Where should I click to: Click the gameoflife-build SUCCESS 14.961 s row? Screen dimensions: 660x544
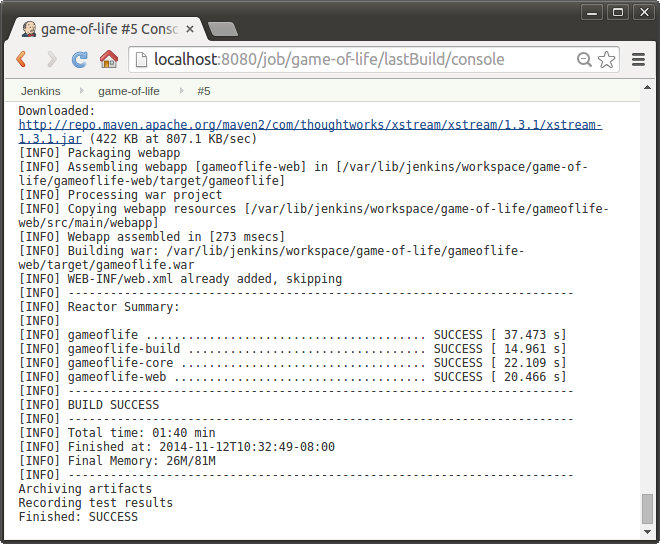pos(293,349)
